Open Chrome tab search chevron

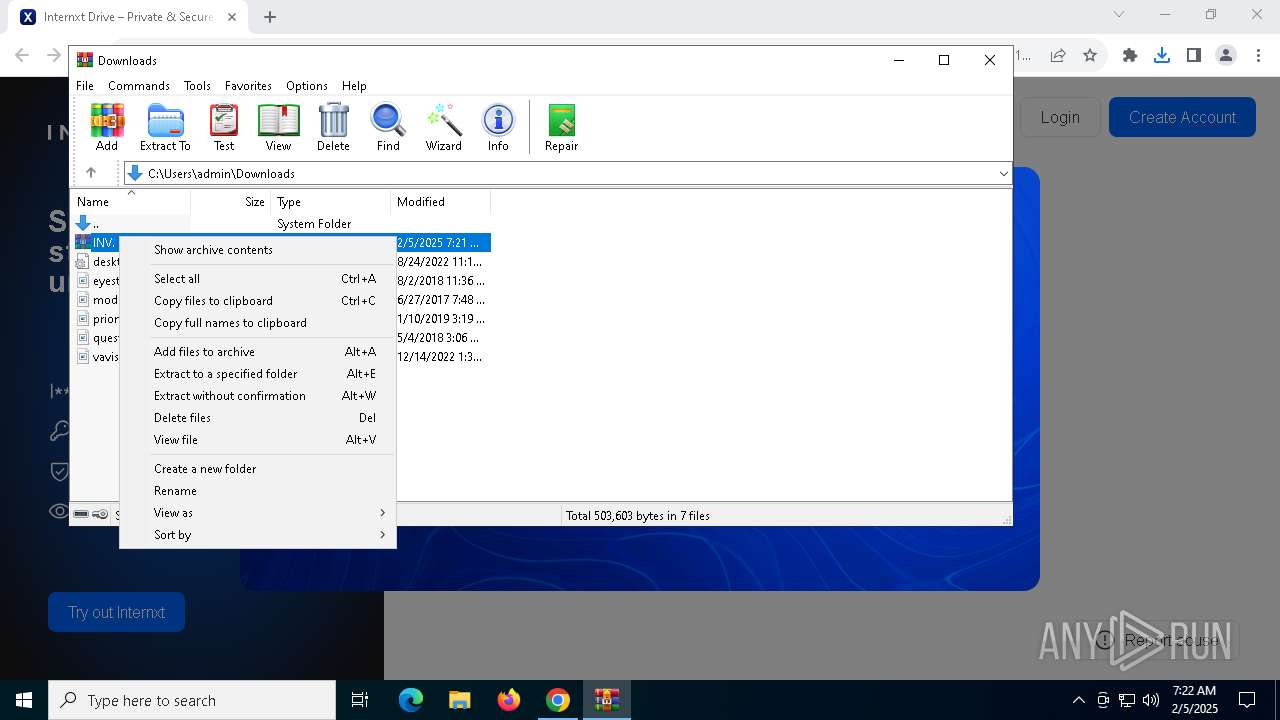pyautogui.click(x=1119, y=14)
